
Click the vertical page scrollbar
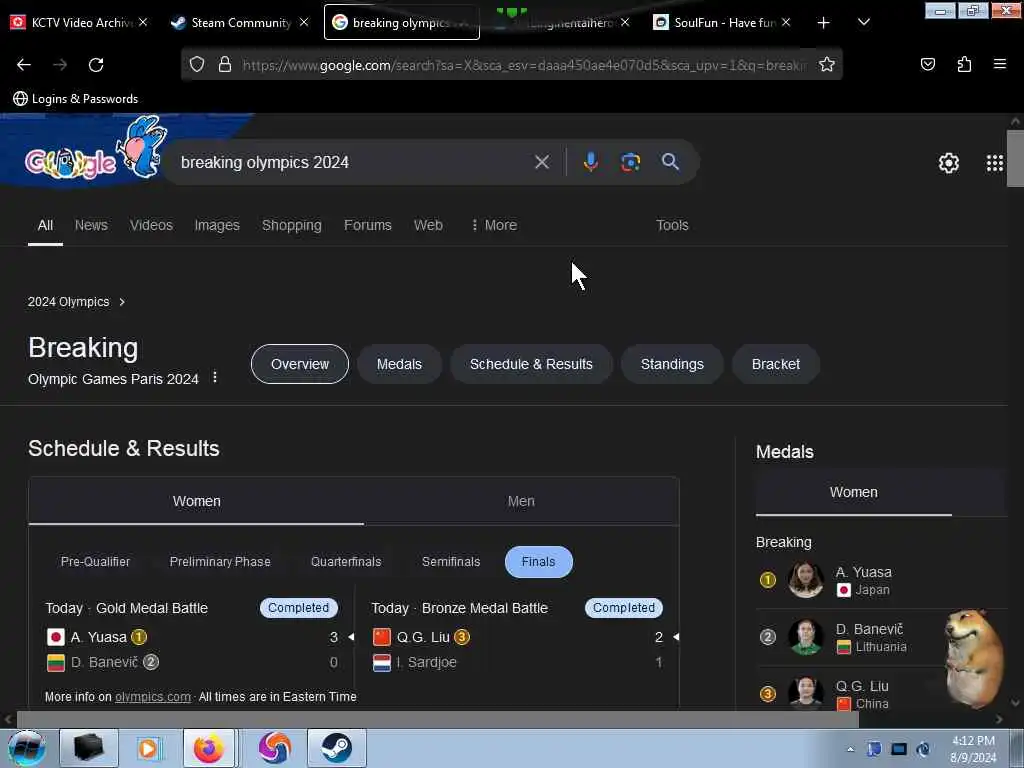click(x=1015, y=158)
